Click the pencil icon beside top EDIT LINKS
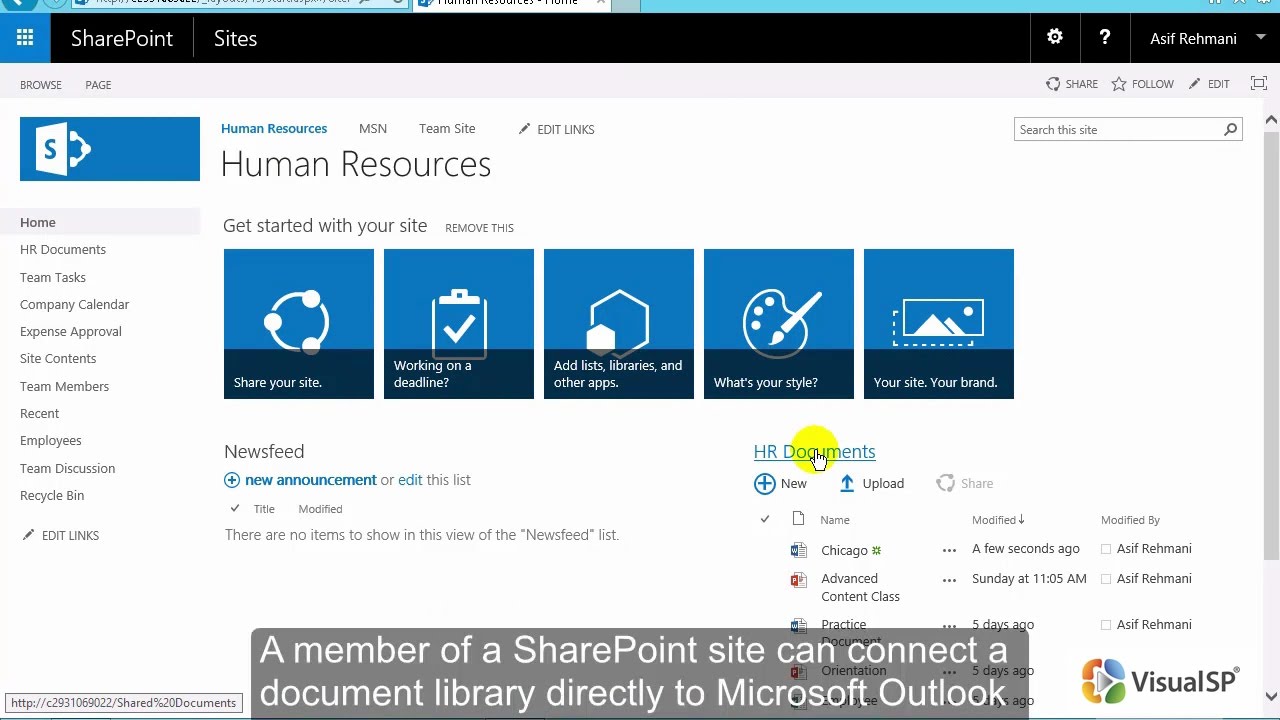 [524, 129]
